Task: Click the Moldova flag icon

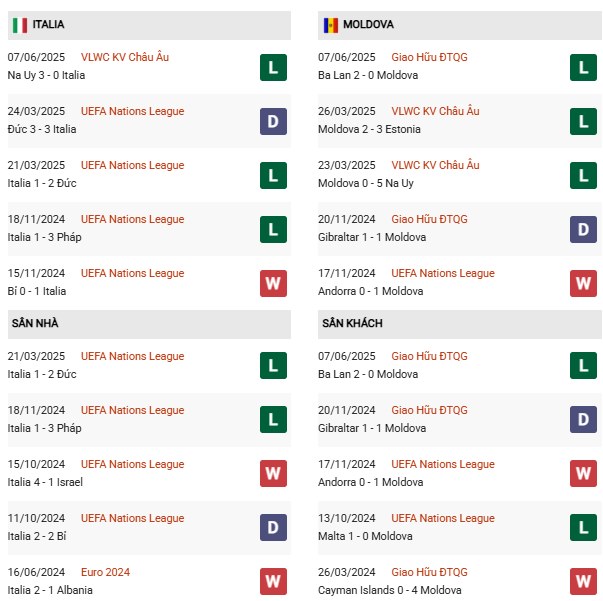Action: (330, 24)
